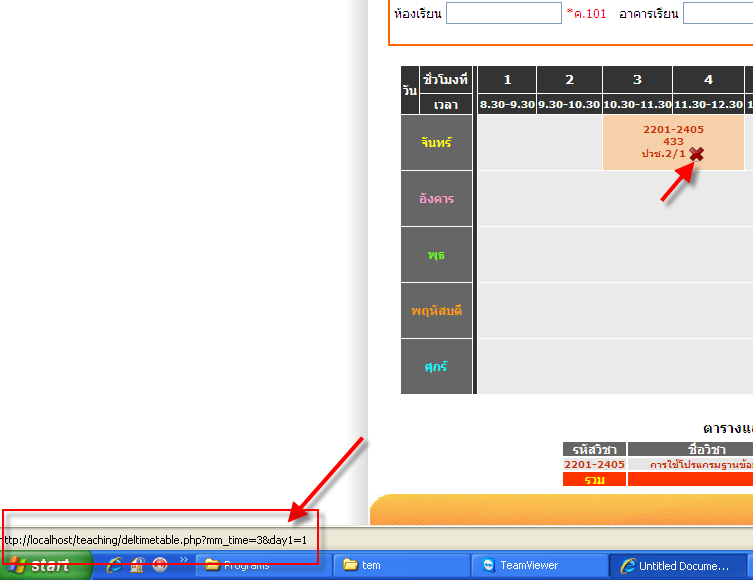This screenshot has width=753, height=580.
Task: Click the พฤหัสบดี (Thursday) row header
Action: point(437,311)
